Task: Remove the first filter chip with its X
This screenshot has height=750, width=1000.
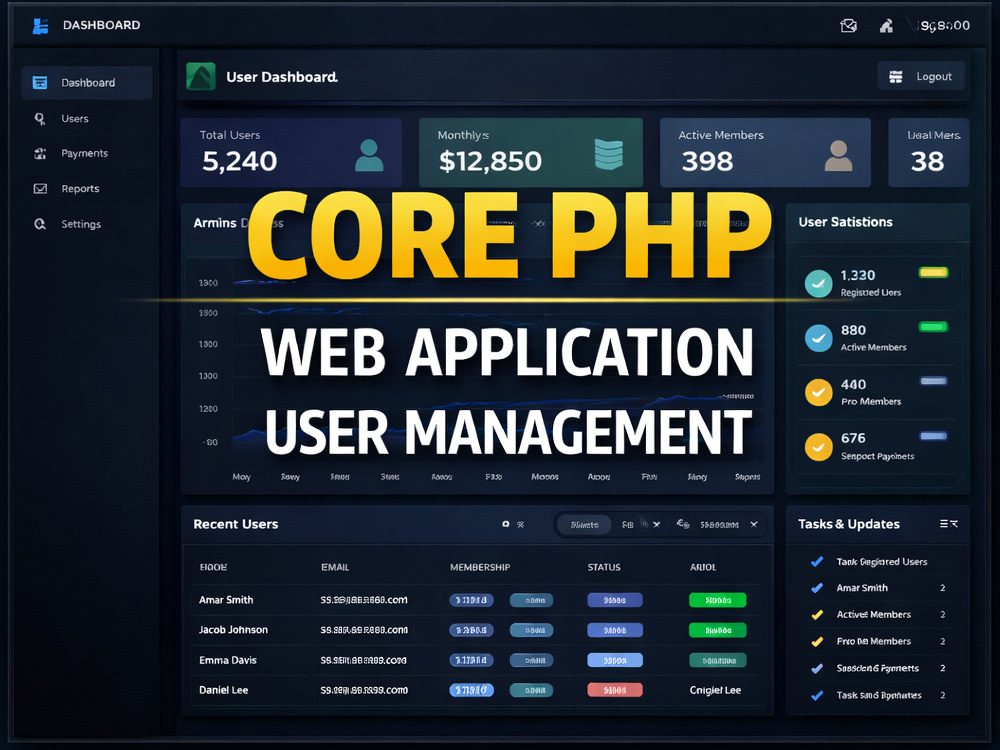Action: (656, 524)
